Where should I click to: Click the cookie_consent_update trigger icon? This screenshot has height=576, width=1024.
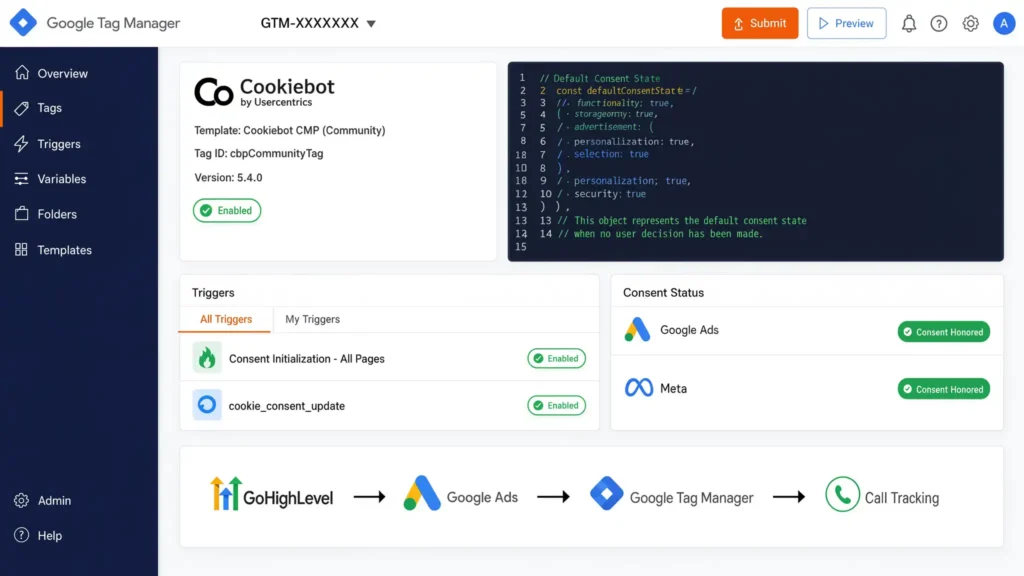(207, 405)
